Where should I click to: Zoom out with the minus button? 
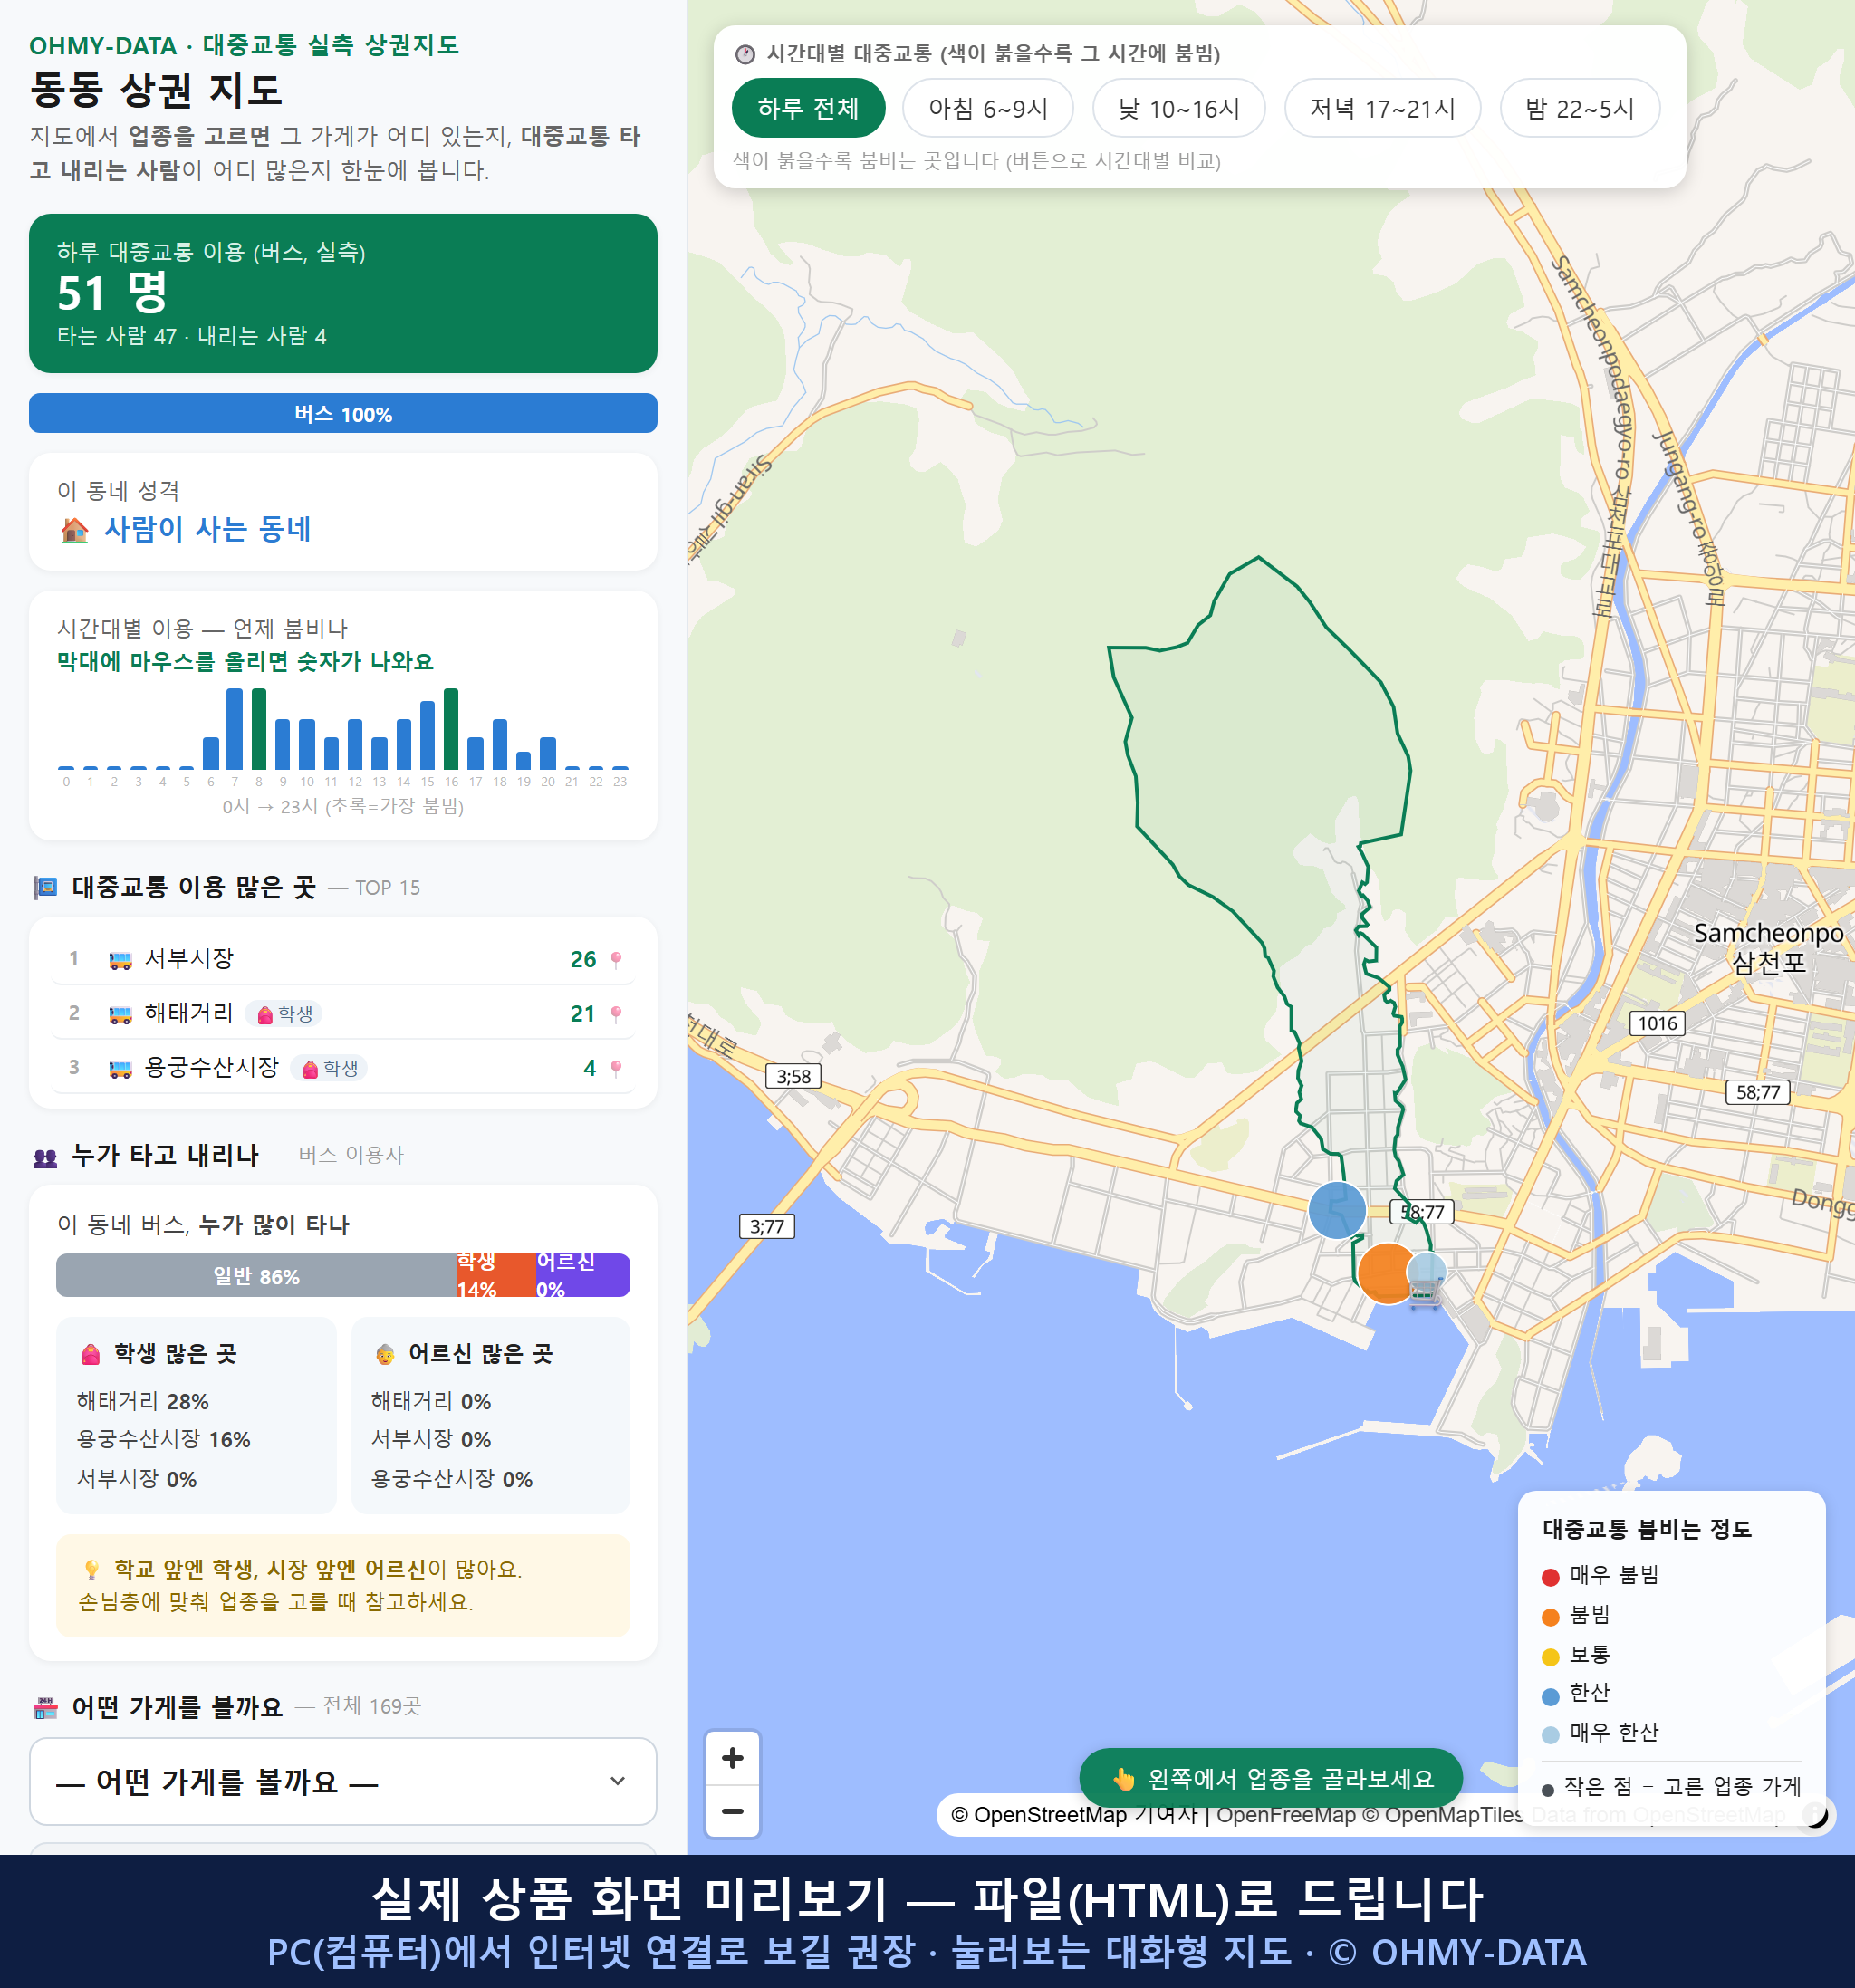point(732,1811)
